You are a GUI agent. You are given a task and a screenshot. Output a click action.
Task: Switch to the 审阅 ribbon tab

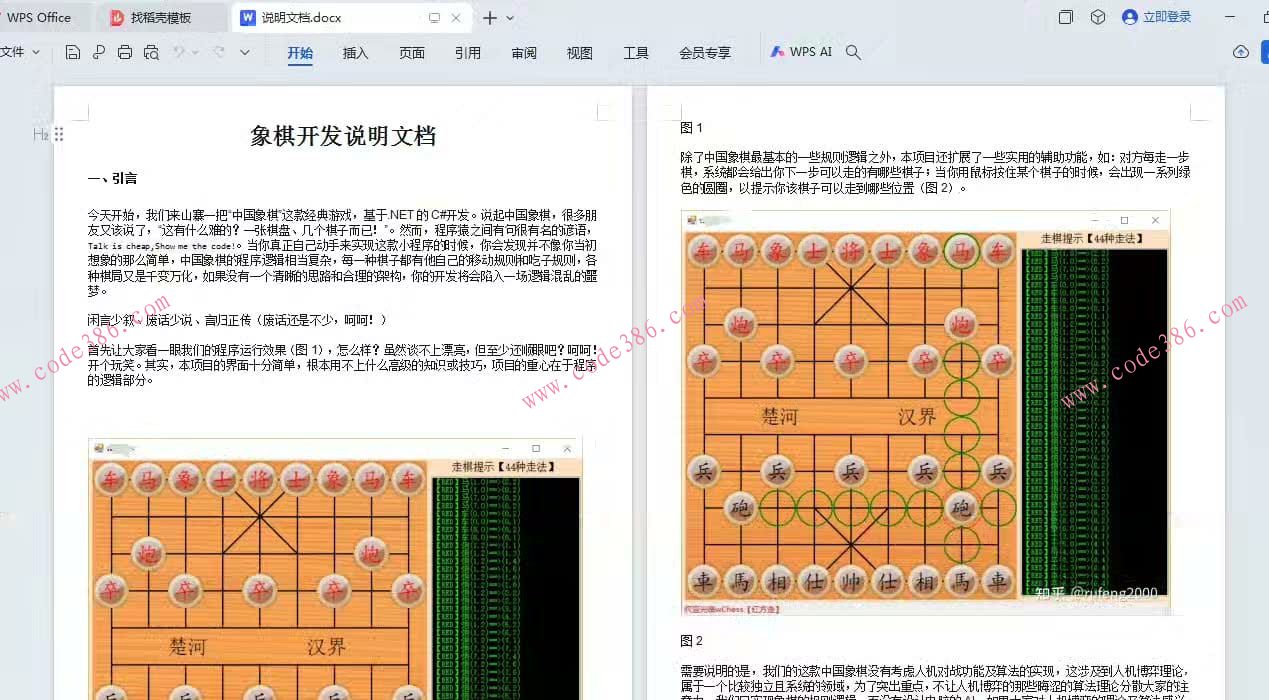(523, 53)
